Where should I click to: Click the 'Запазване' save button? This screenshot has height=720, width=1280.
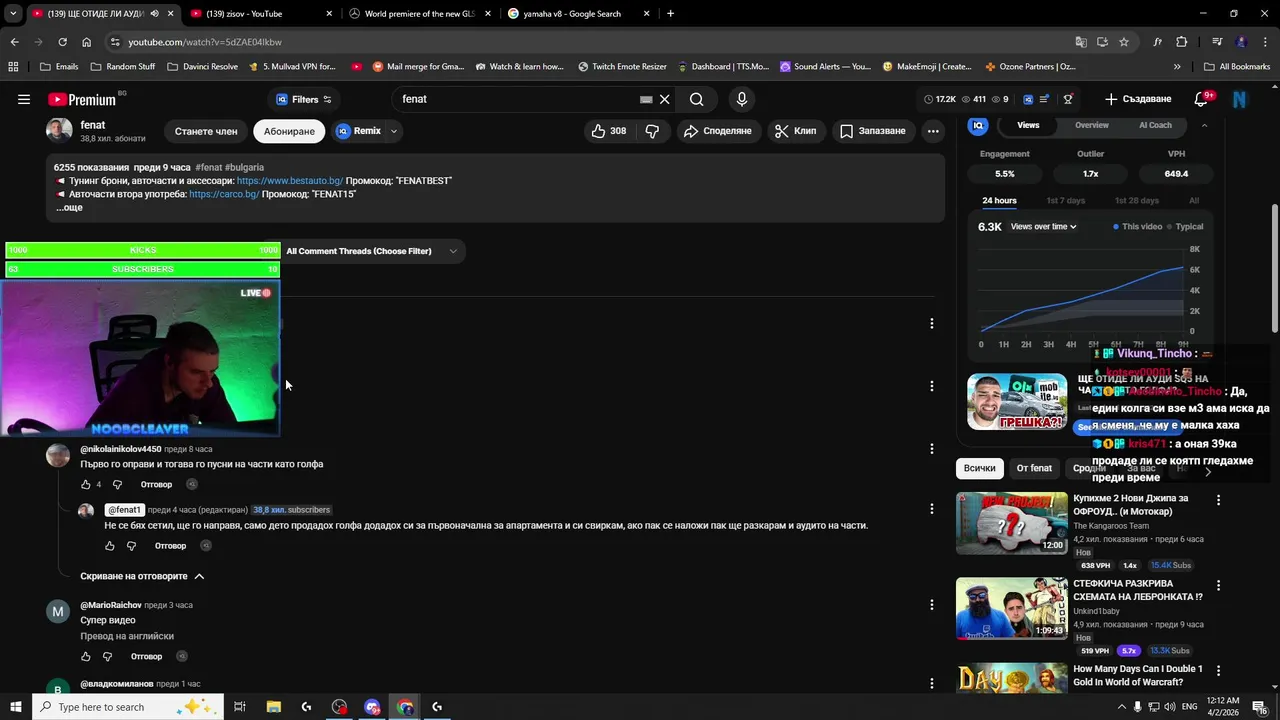pyautogui.click(x=872, y=131)
